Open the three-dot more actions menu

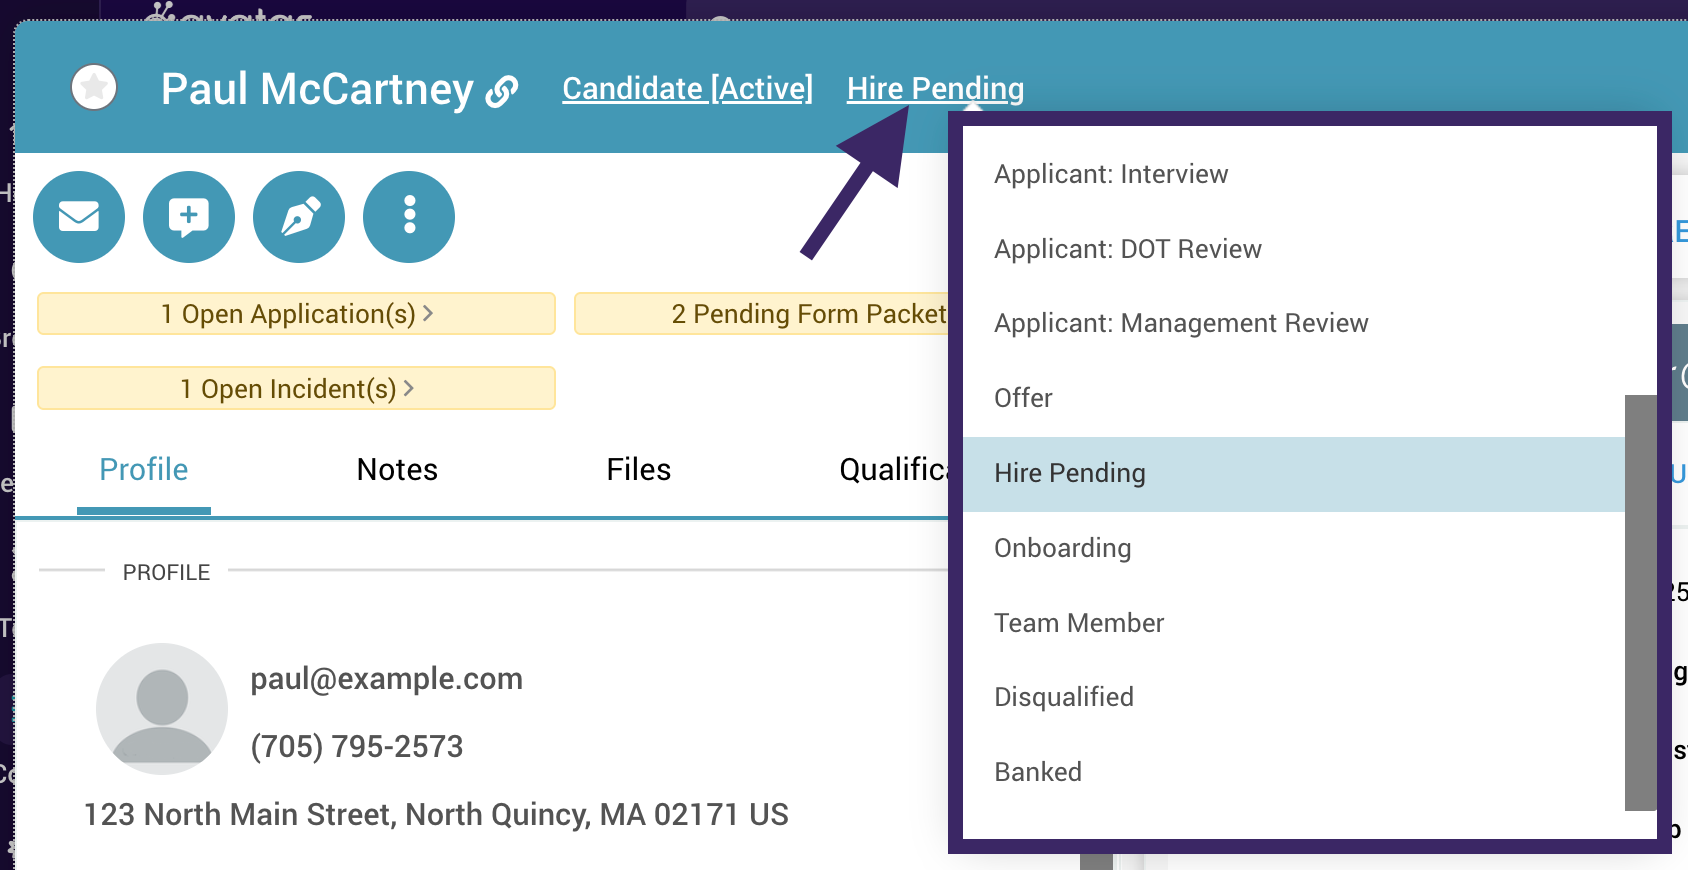(x=409, y=216)
